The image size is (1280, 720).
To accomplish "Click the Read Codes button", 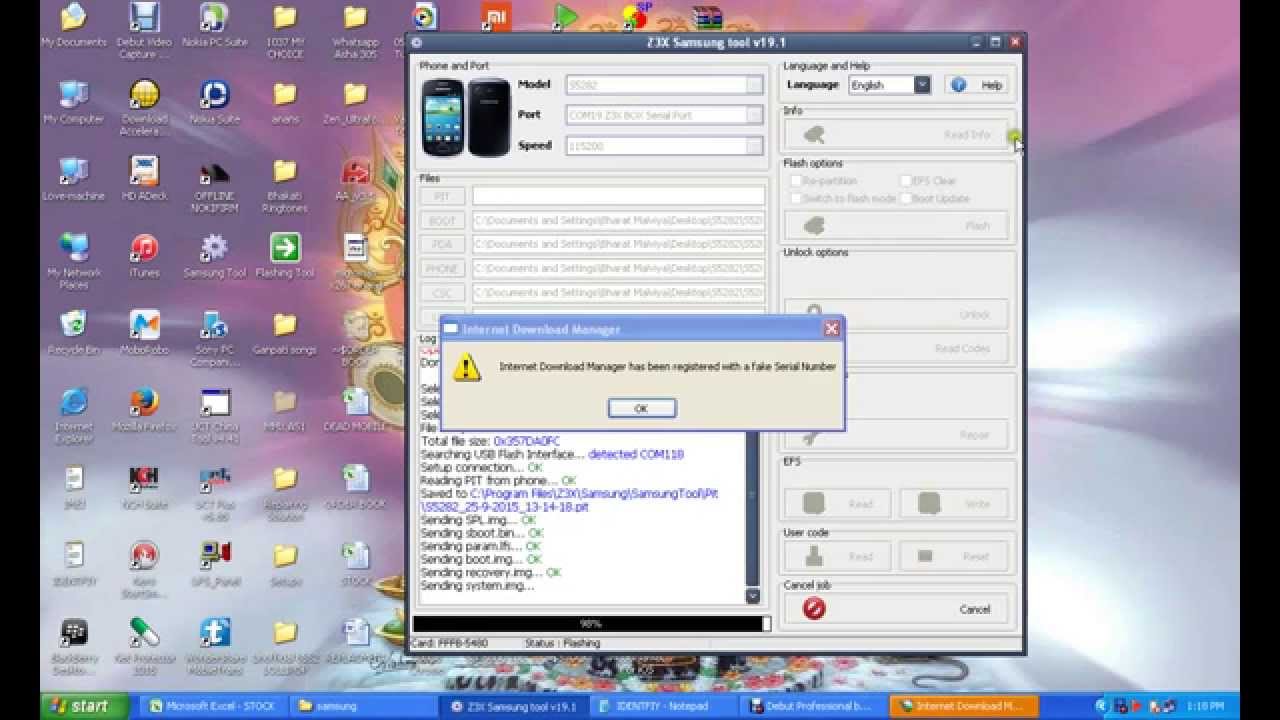I will click(x=897, y=348).
